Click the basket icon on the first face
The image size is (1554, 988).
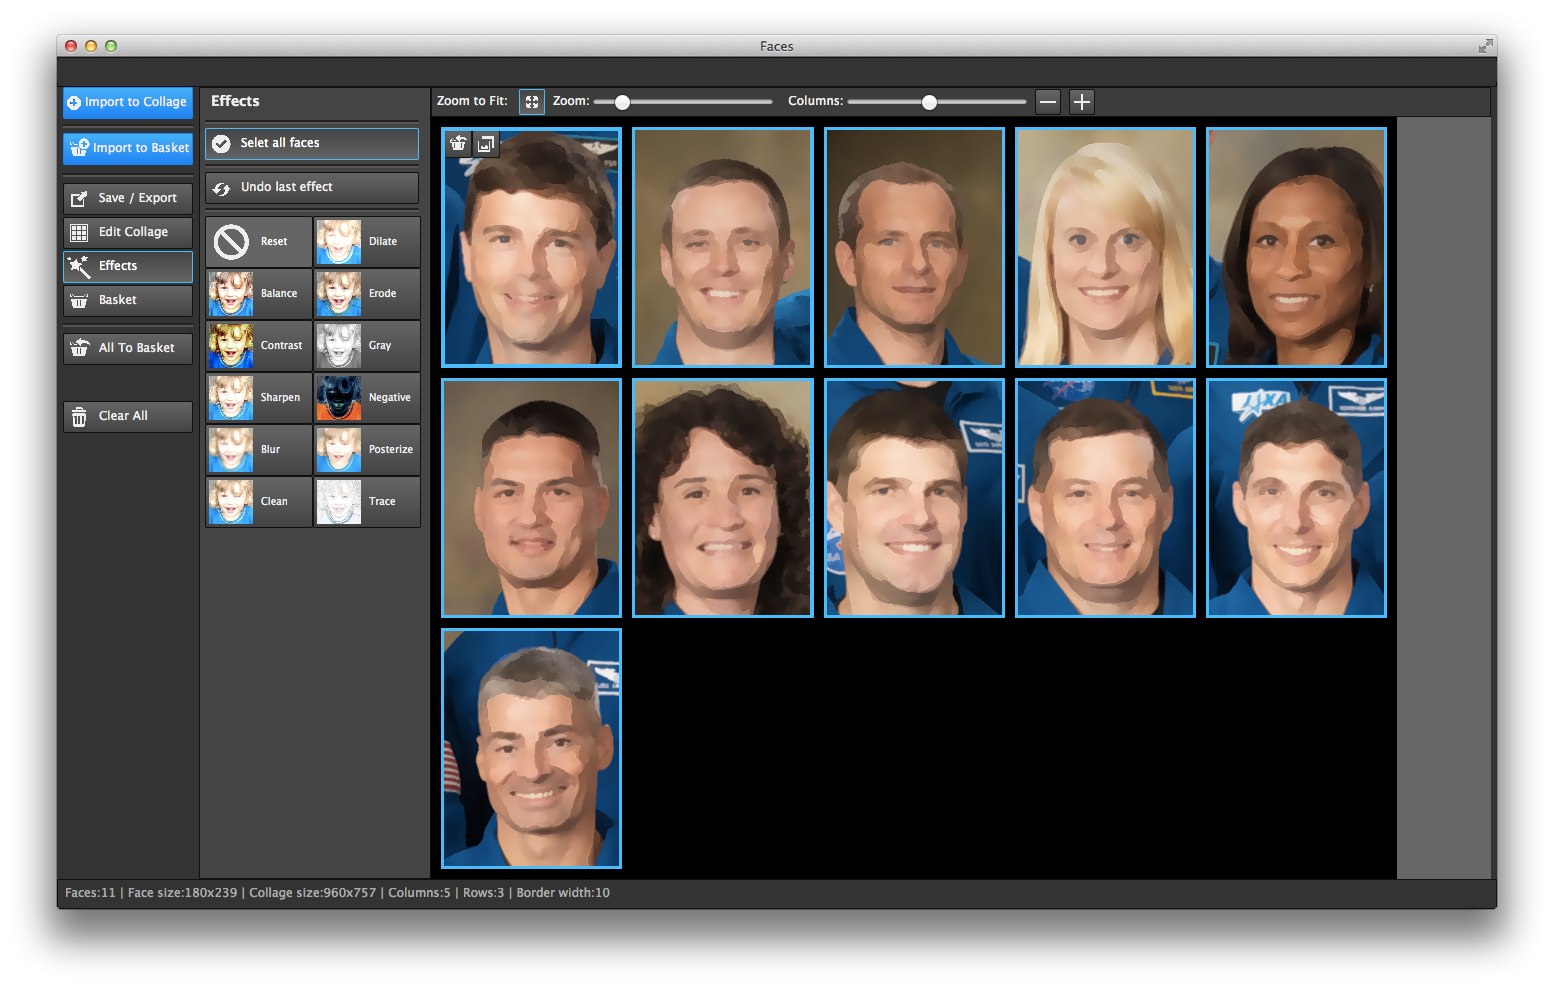point(458,144)
